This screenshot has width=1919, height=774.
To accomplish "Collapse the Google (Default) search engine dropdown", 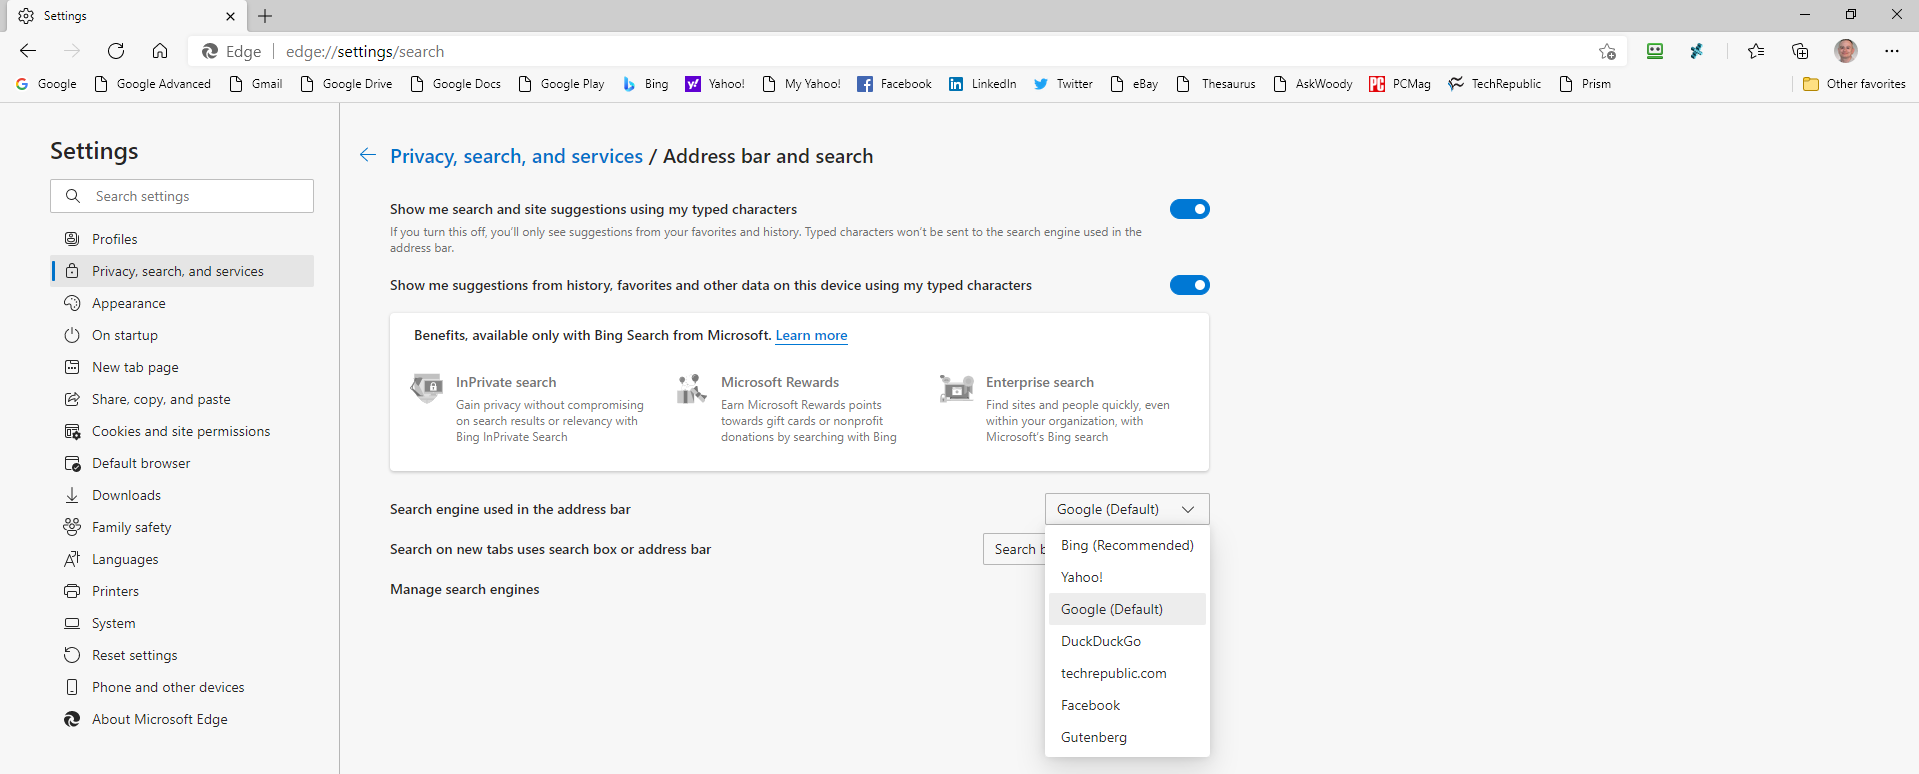I will (x=1127, y=509).
